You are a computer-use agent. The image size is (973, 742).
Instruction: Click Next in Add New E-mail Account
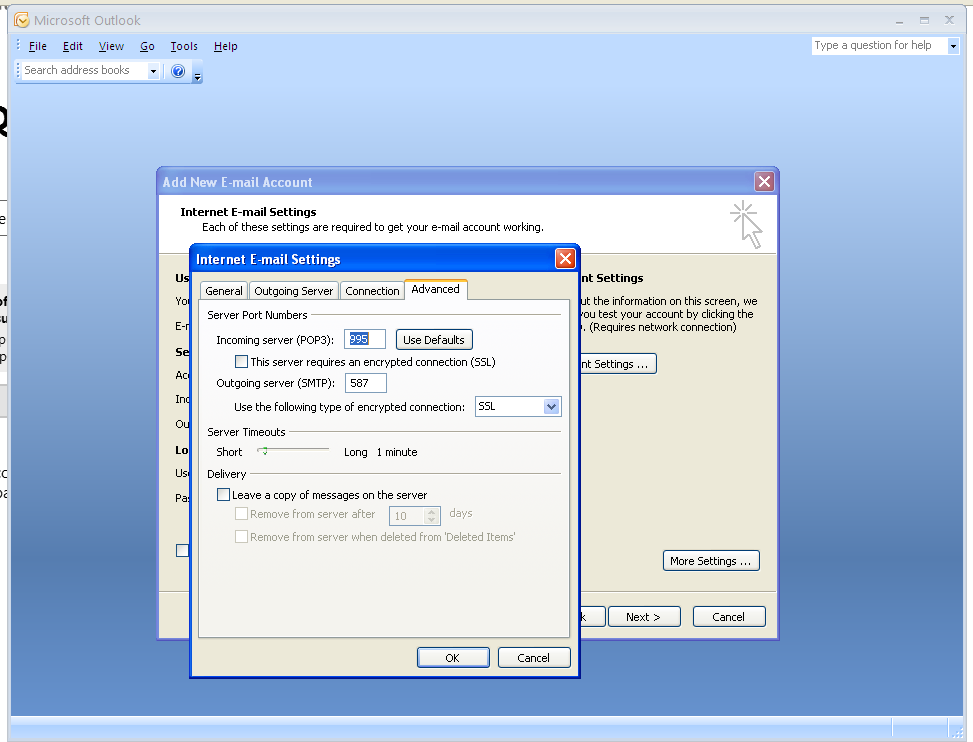pos(644,617)
